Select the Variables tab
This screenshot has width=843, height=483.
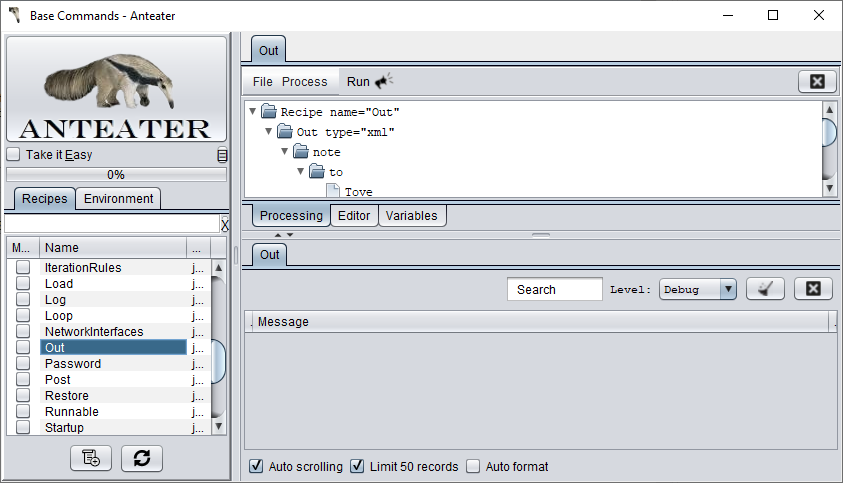click(x=411, y=215)
